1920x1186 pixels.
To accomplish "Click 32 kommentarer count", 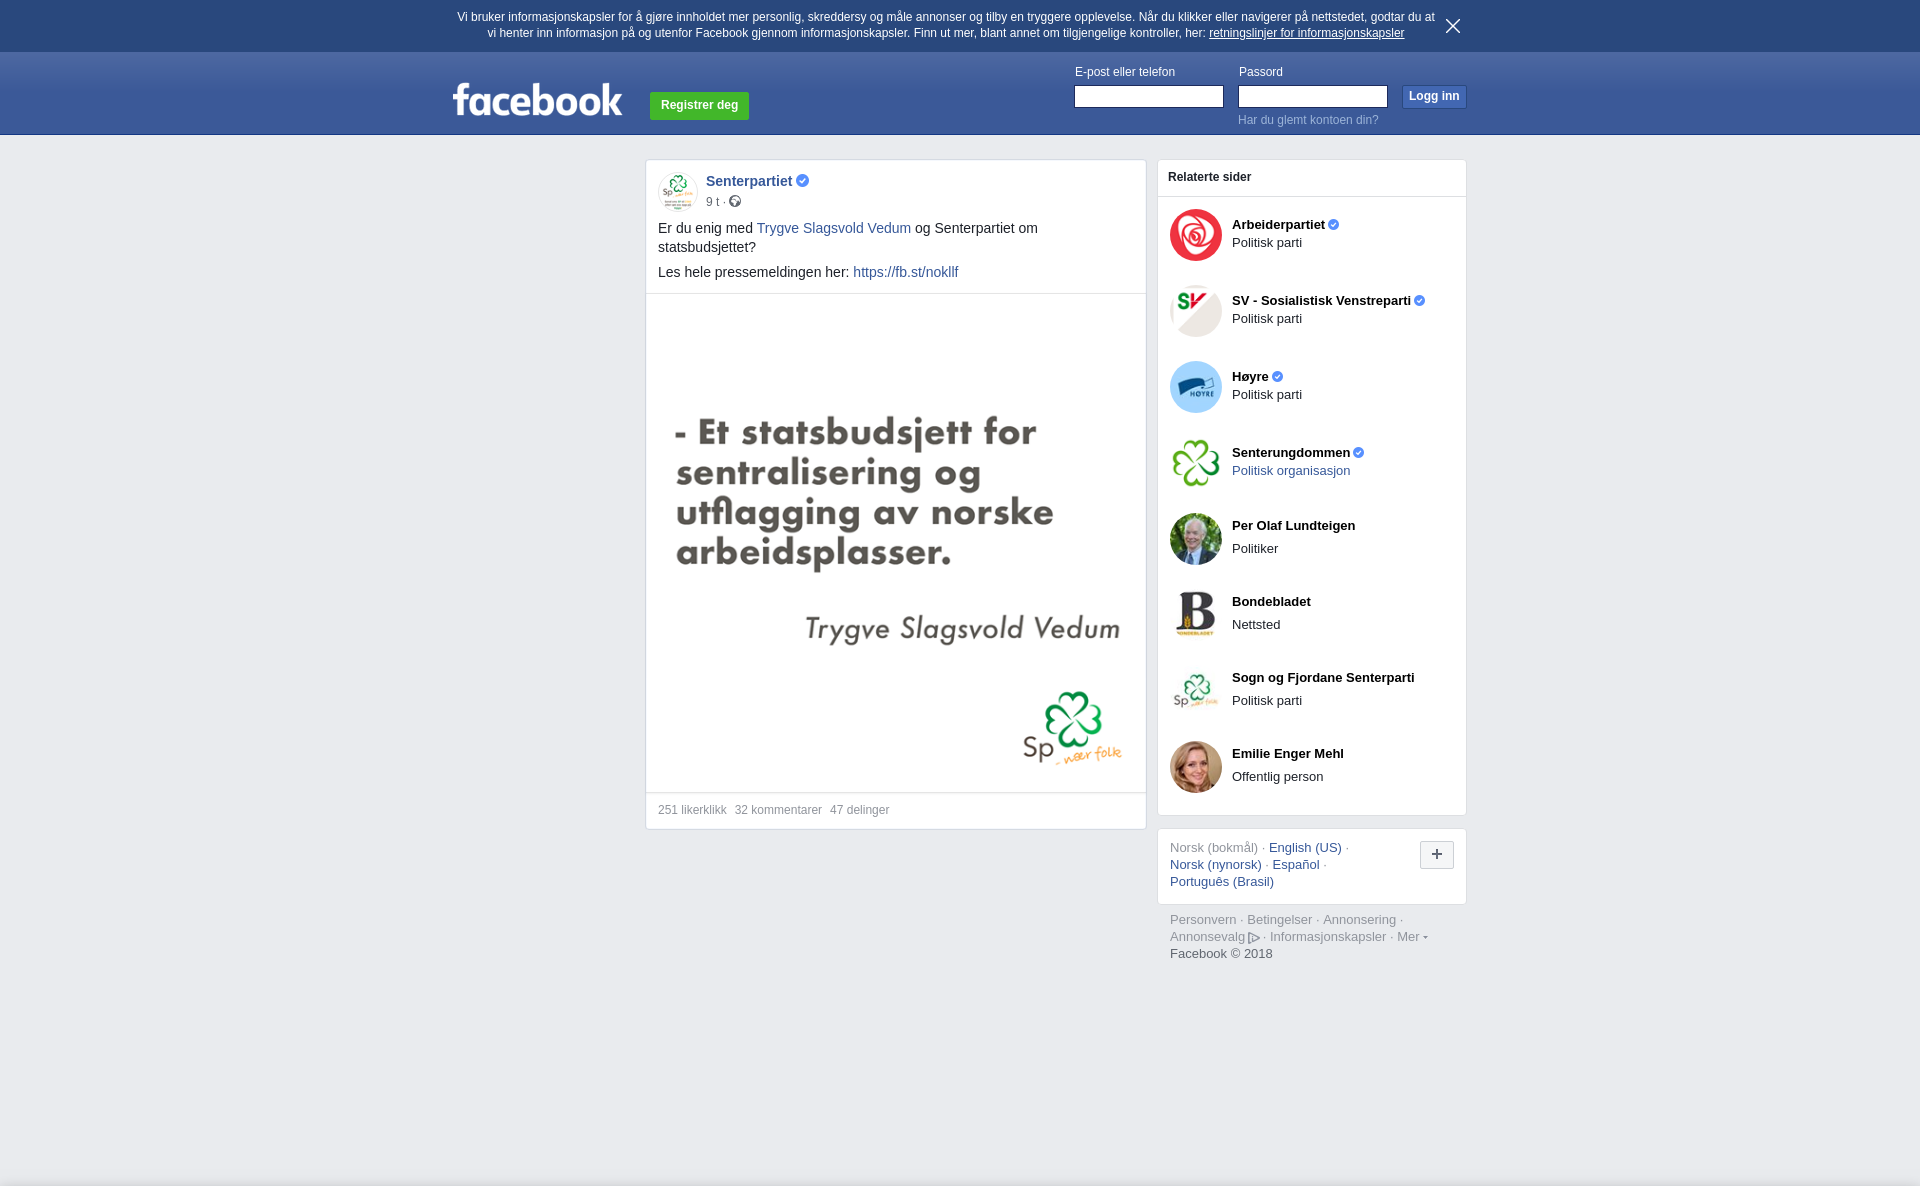I will pyautogui.click(x=778, y=810).
